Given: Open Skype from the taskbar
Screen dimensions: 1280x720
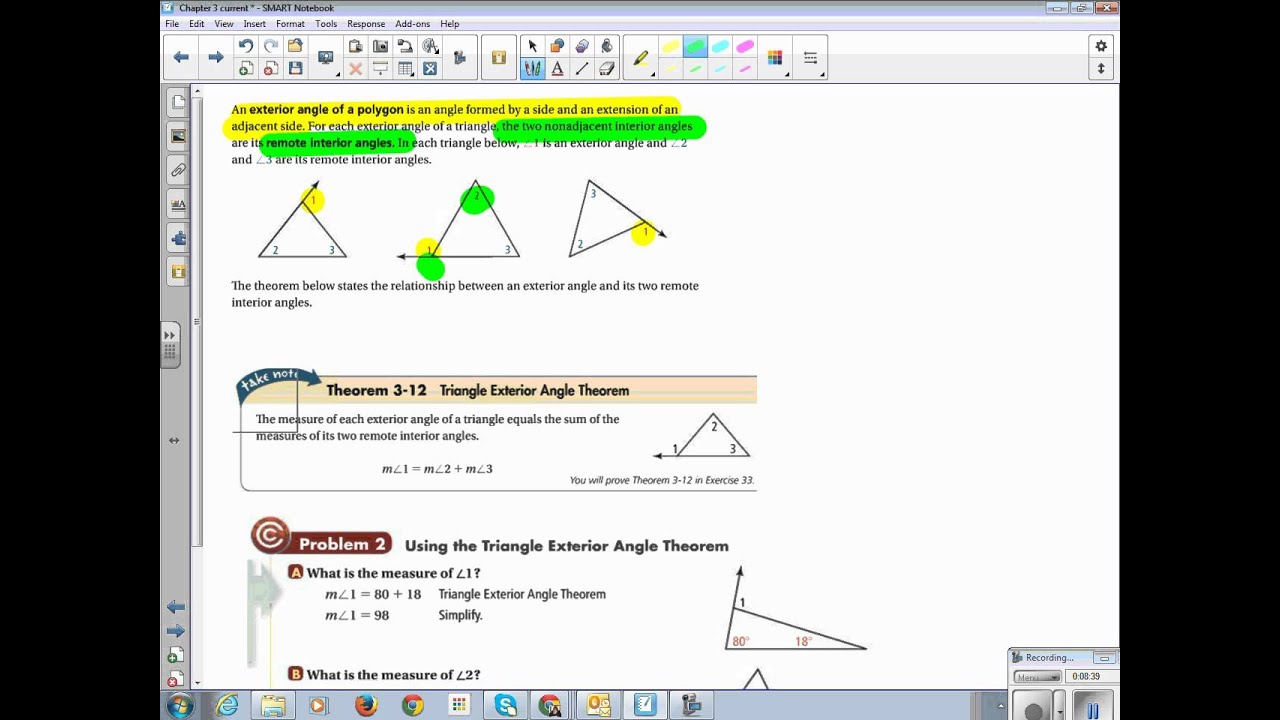Looking at the screenshot, I should click(x=505, y=706).
